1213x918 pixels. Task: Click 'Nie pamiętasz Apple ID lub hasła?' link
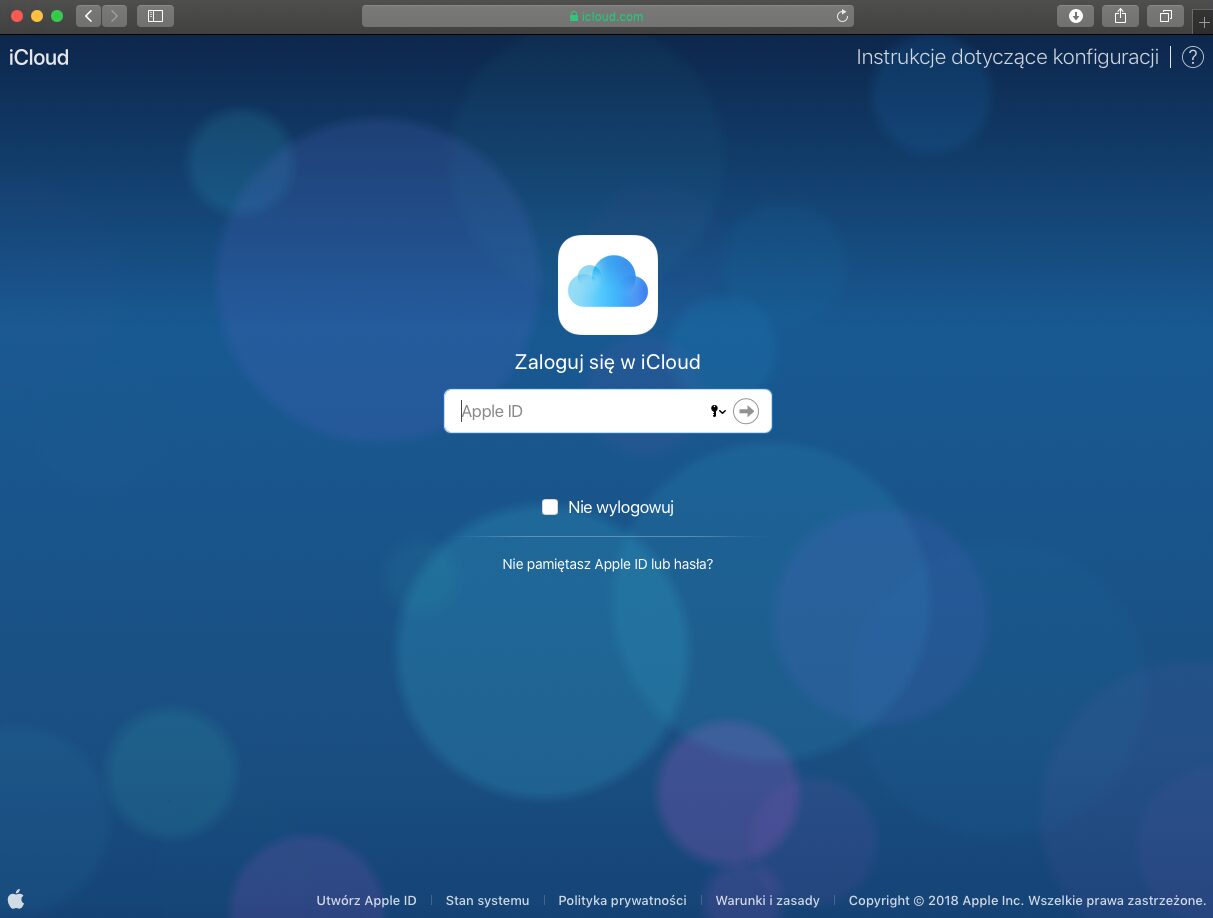click(x=608, y=564)
